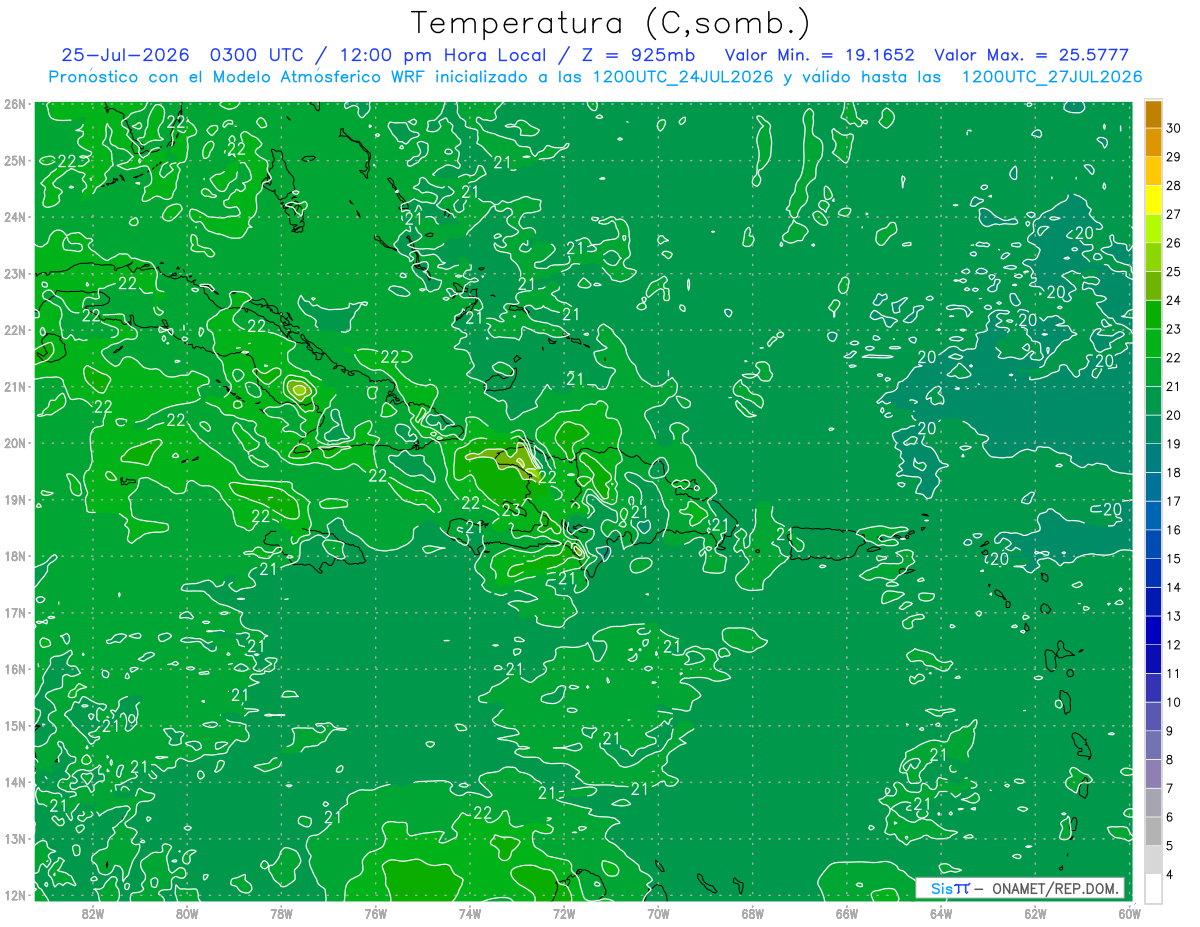
Task: Click the latitude axis label 24N
Action: 14,217
